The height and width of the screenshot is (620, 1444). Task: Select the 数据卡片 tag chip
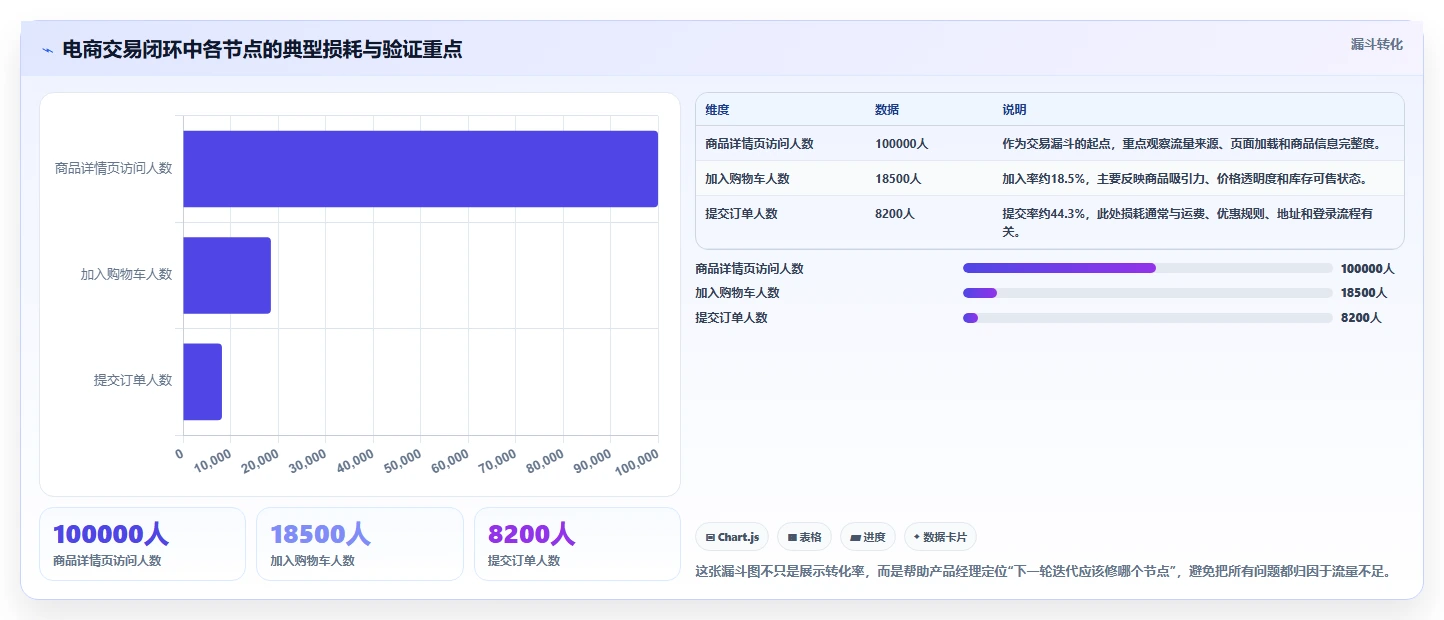pos(940,537)
